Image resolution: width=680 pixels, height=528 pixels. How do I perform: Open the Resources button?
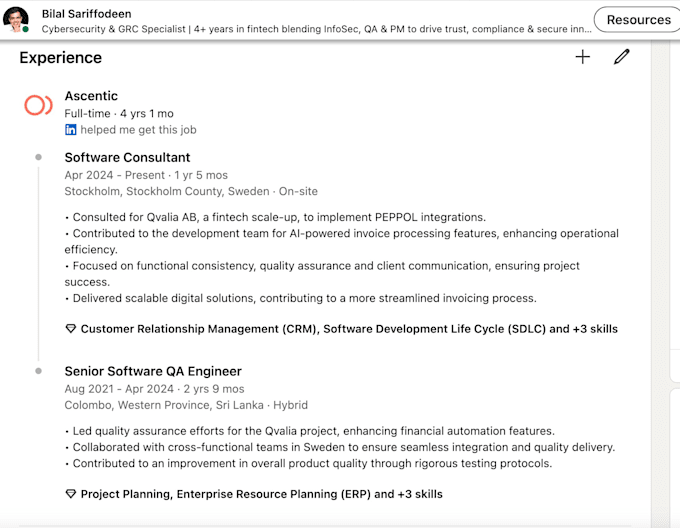[x=638, y=20]
